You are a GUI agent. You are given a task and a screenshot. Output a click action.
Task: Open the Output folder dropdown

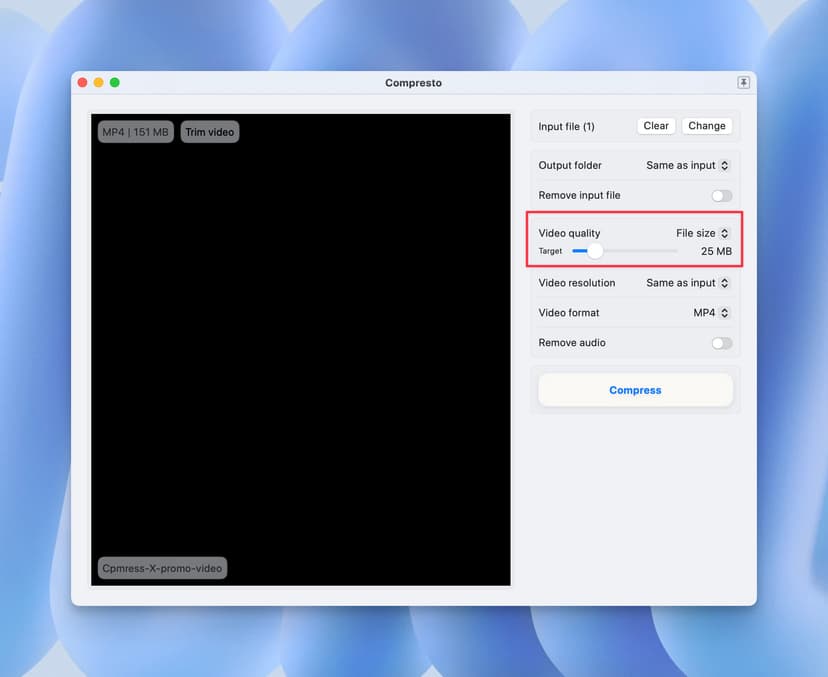(687, 165)
